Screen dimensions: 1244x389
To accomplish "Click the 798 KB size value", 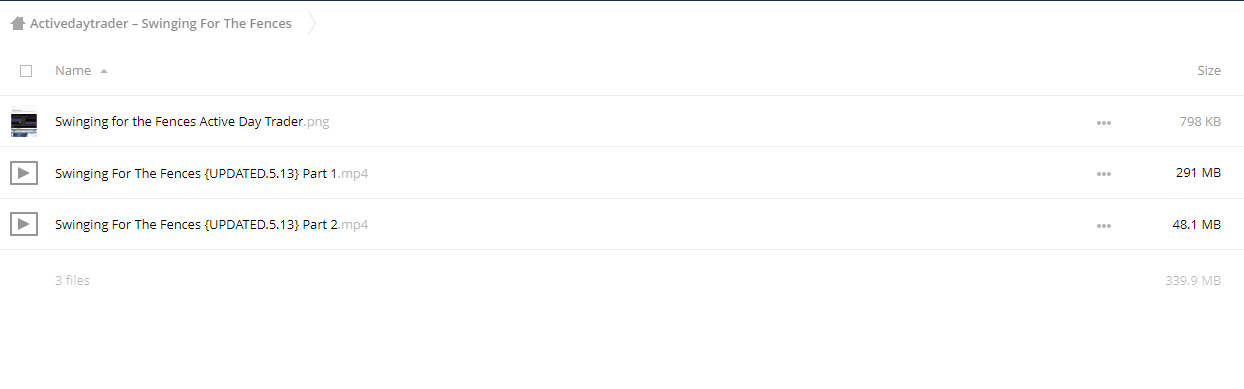I will point(1200,122).
